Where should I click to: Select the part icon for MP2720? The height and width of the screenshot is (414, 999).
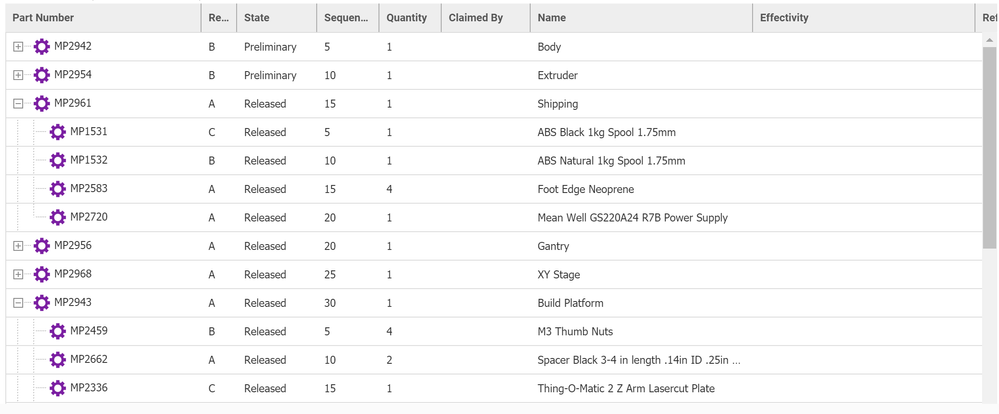coord(58,217)
